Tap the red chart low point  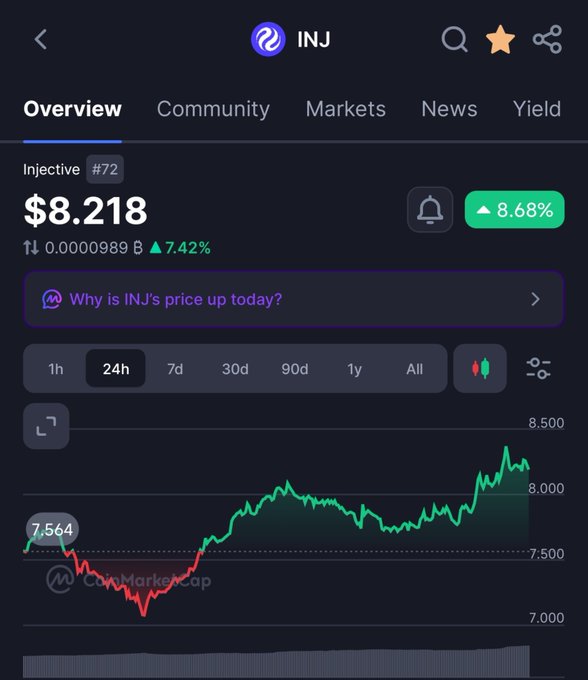click(144, 613)
